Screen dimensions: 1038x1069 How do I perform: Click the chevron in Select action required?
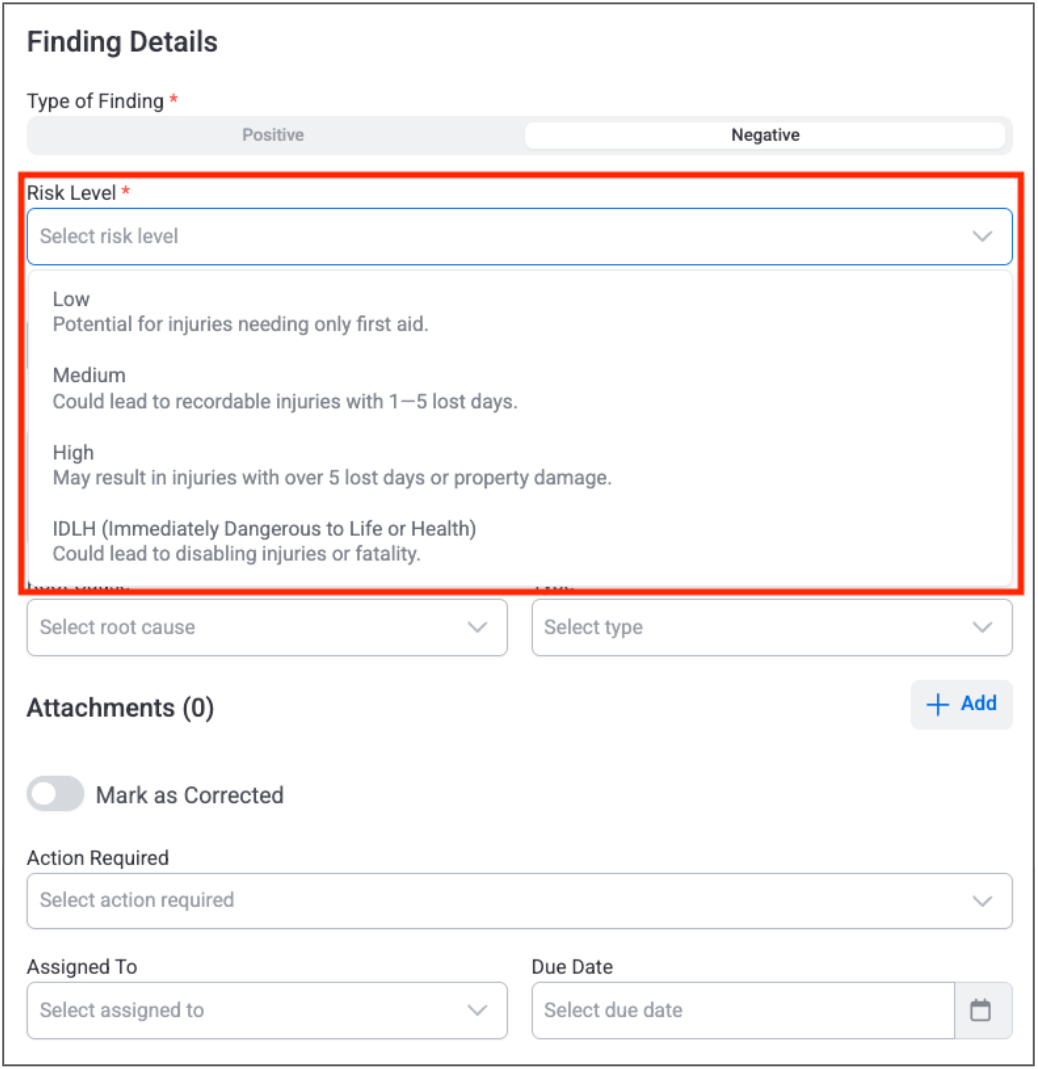(x=982, y=900)
